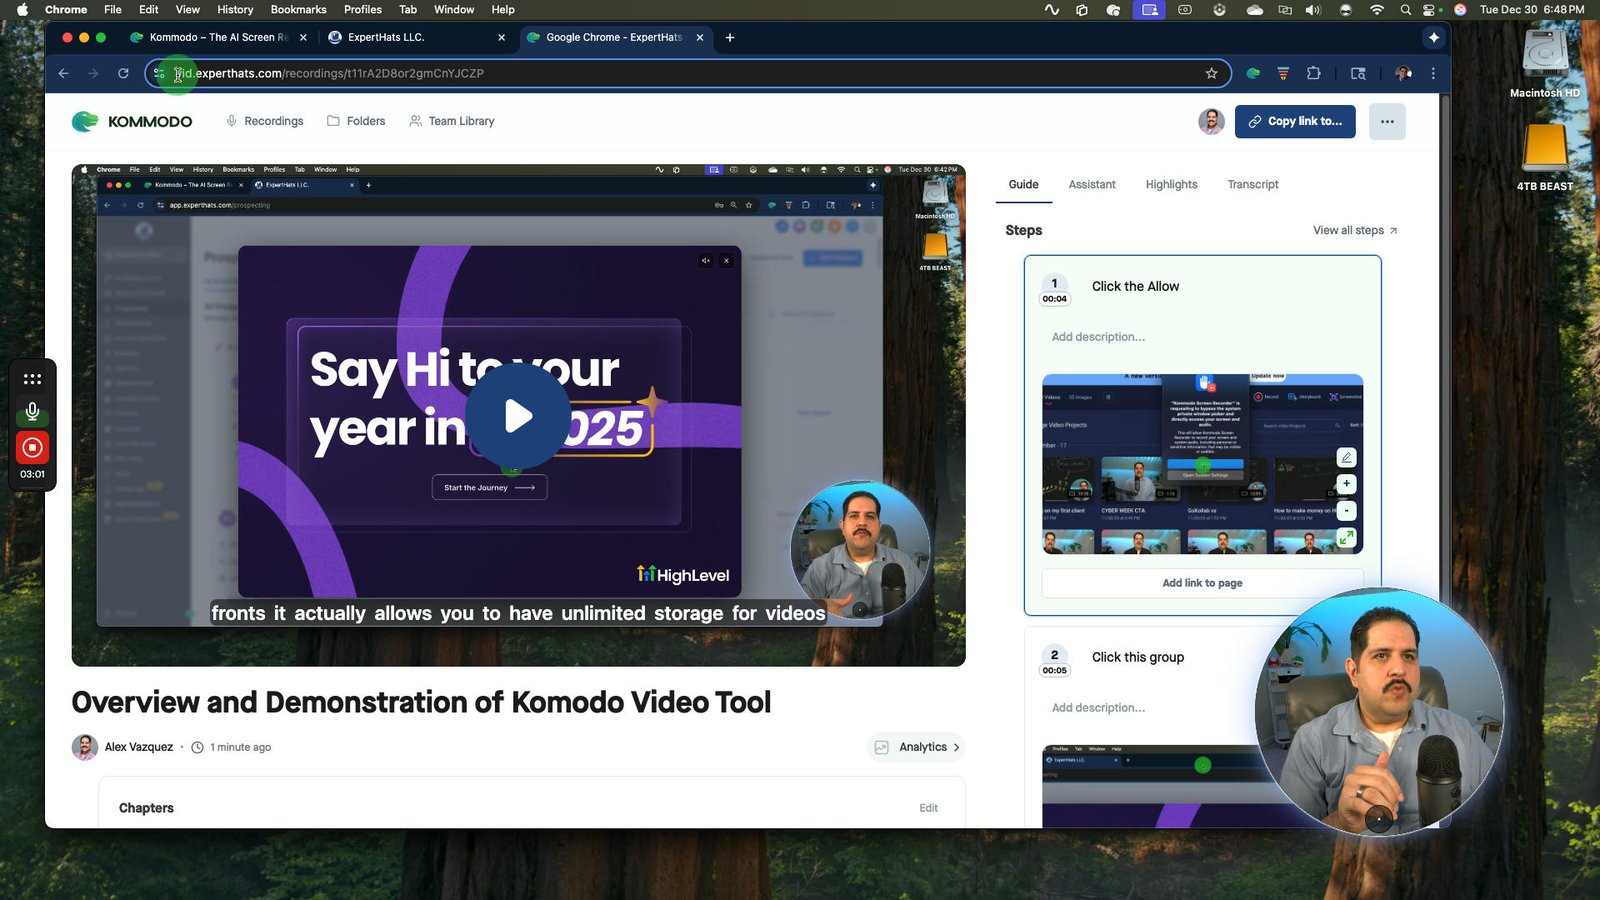1600x900 pixels.
Task: Mute the microphone in the recorder widget
Action: coord(32,412)
